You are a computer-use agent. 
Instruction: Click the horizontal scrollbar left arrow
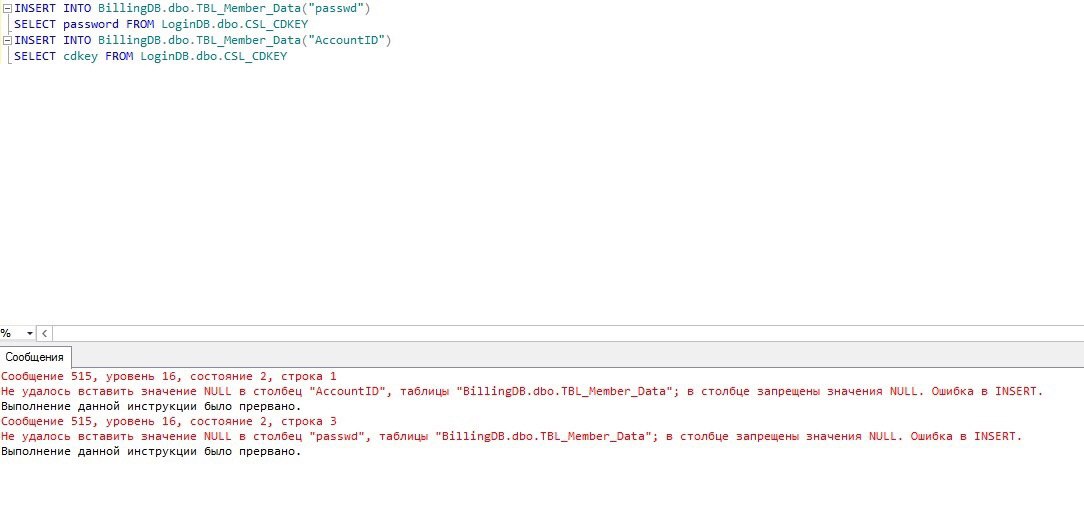coord(45,333)
